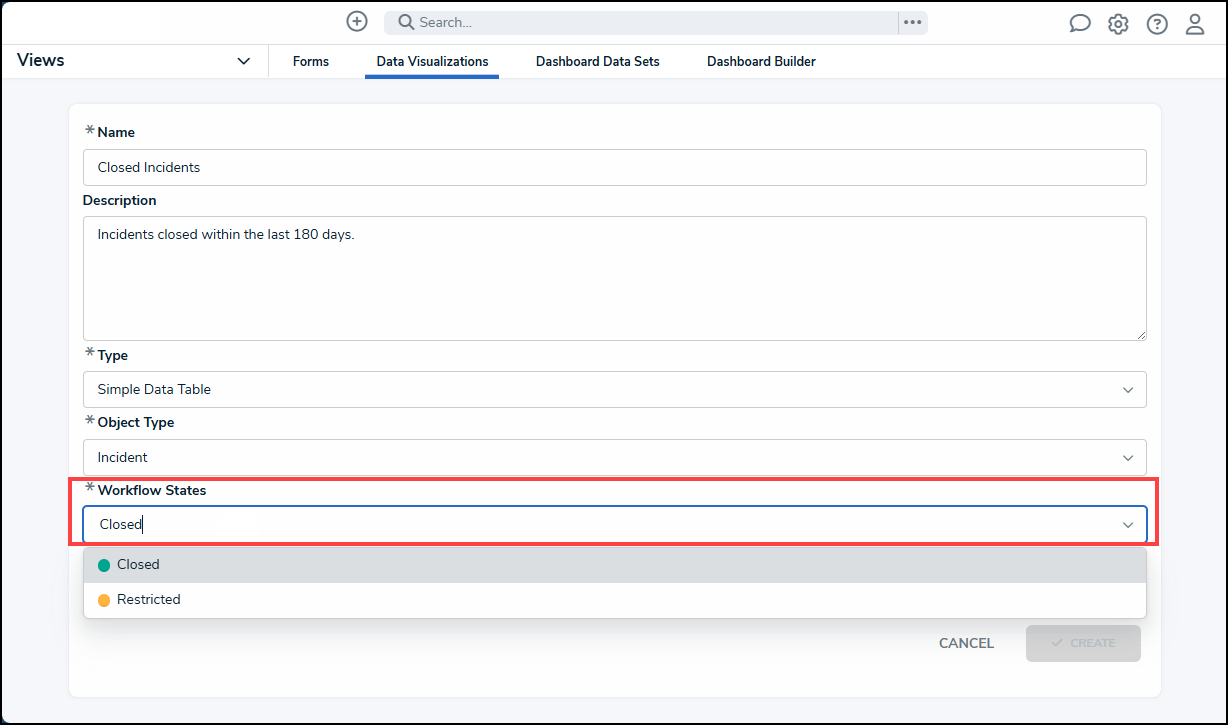
Task: Click the Name field 'Closed Incidents'
Action: tap(614, 167)
